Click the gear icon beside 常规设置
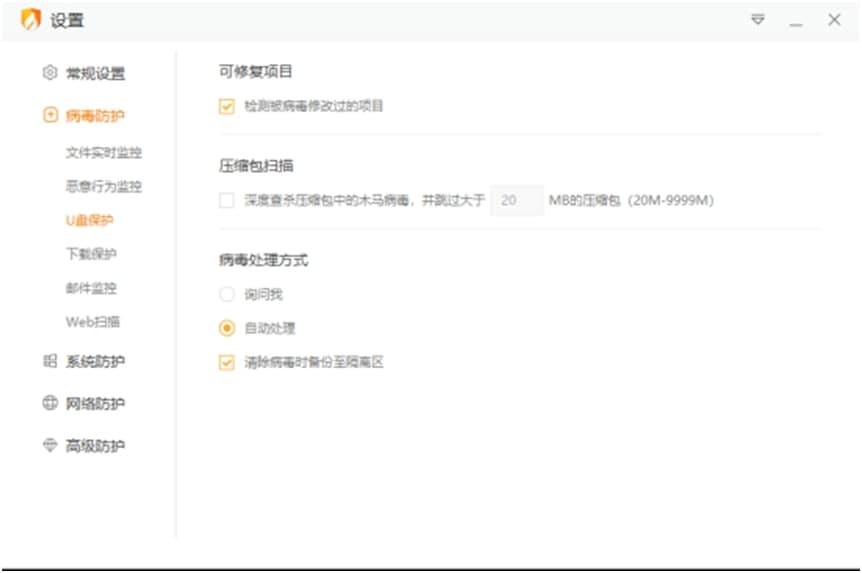Image resolution: width=862 pixels, height=573 pixels. tap(50, 73)
